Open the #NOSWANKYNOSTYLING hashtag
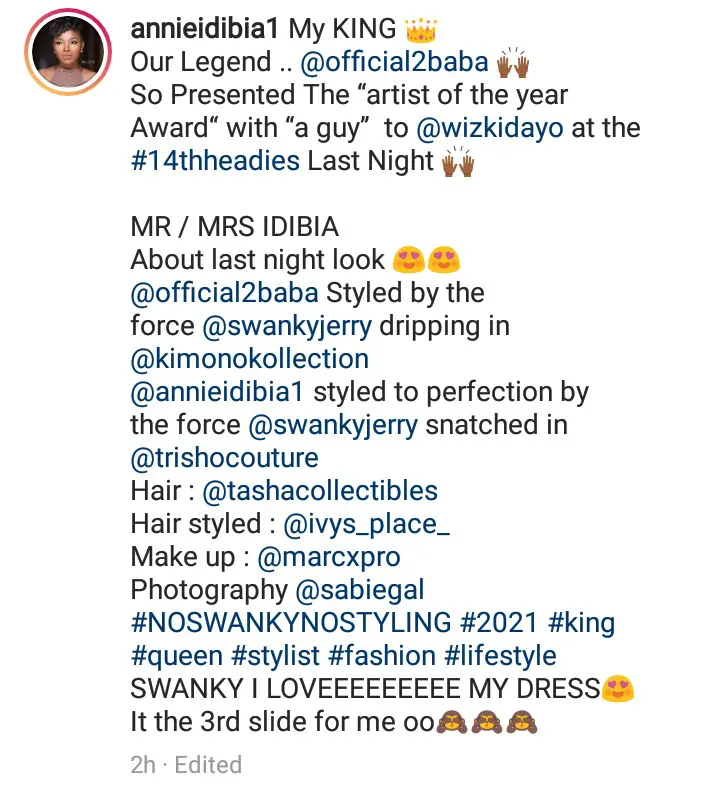 (291, 623)
